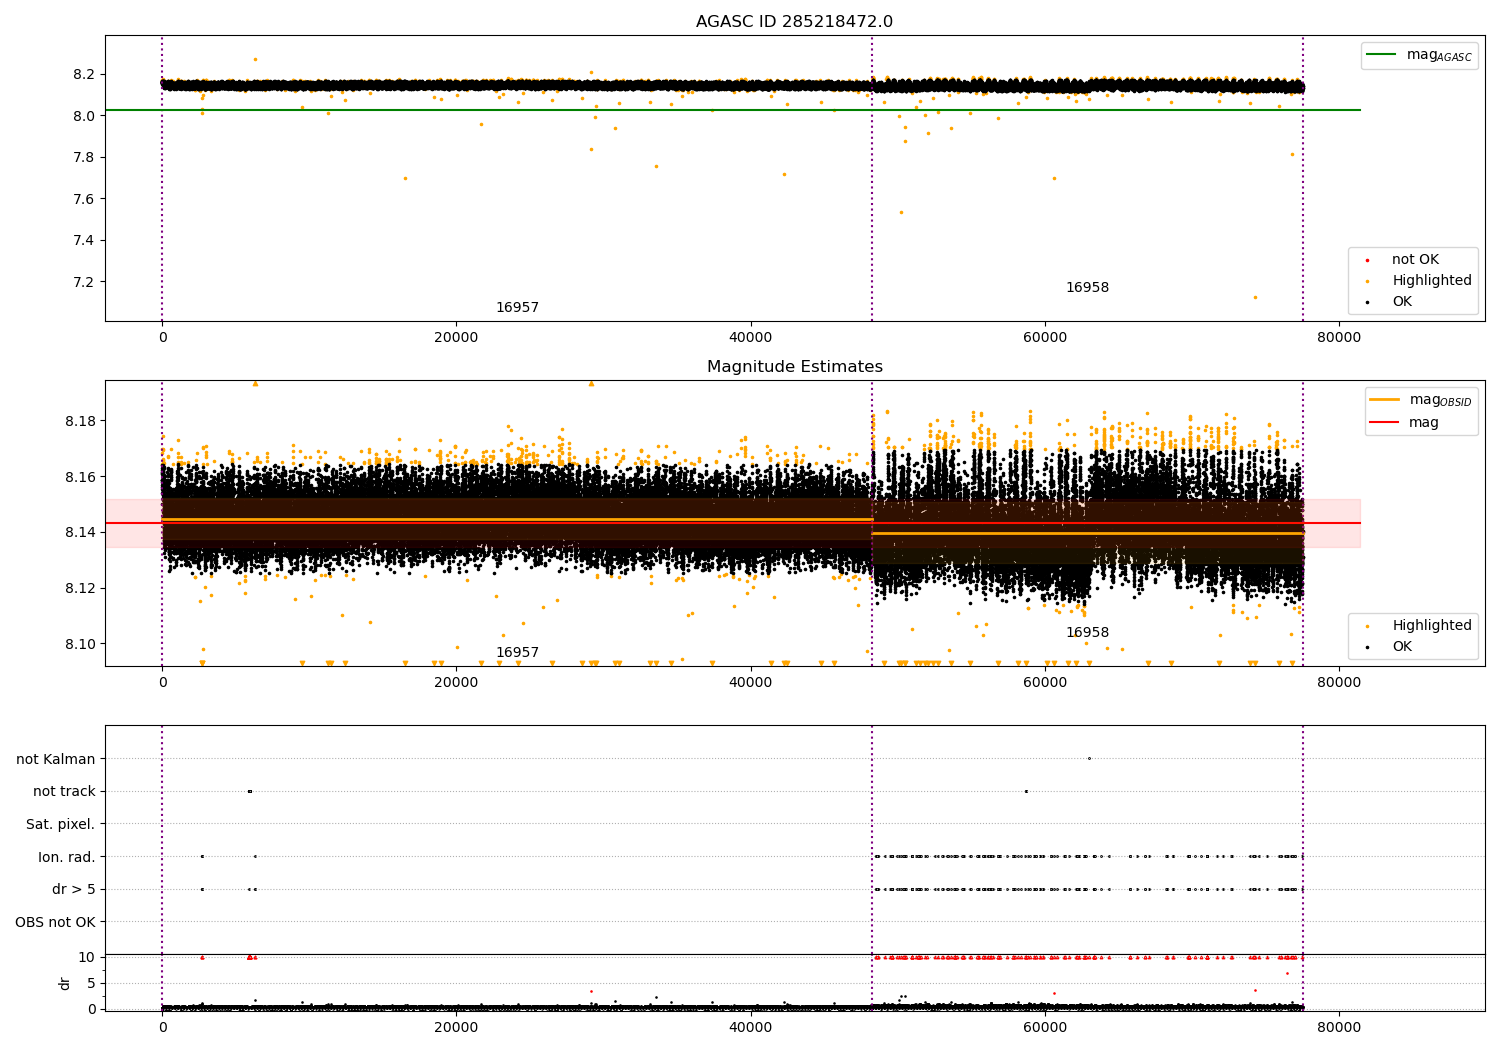
Task: Click the "40000" x-tick under the middle plot
Action: tap(750, 683)
